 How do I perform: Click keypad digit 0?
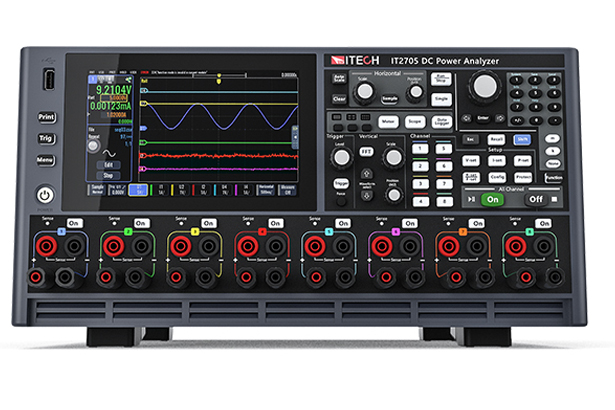click(x=535, y=120)
